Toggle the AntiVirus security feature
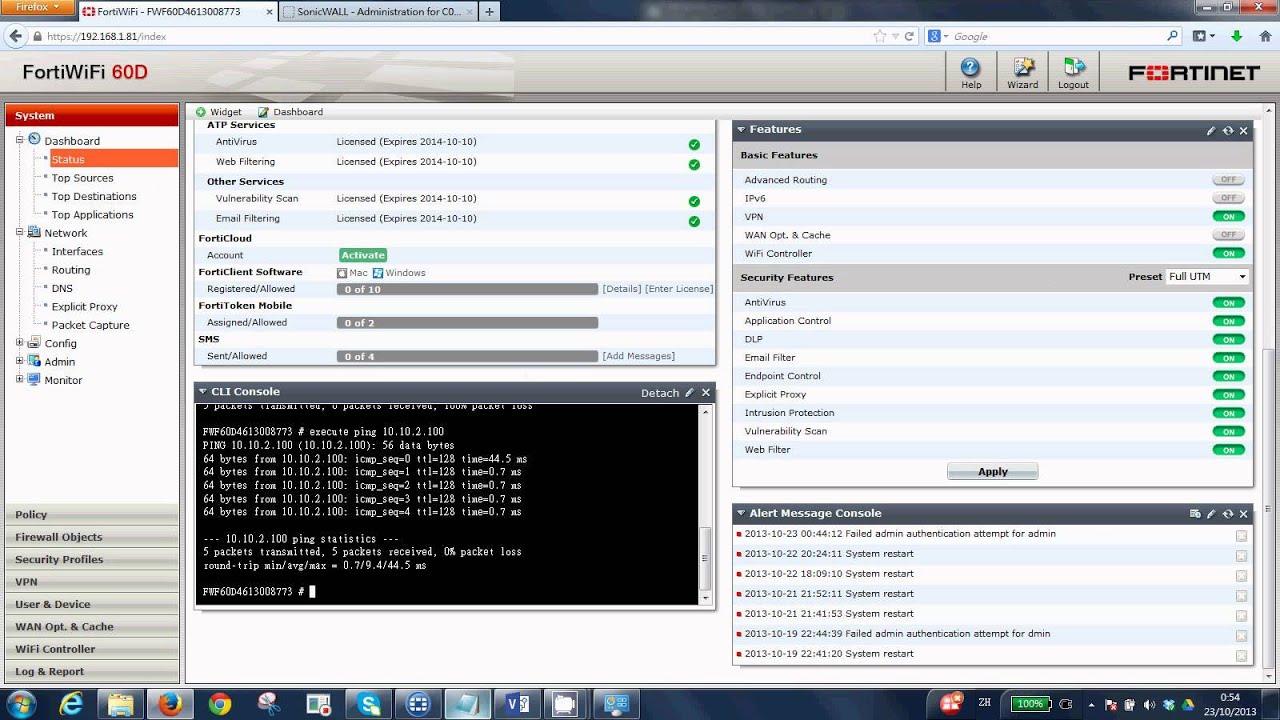The image size is (1280, 720). [1228, 302]
